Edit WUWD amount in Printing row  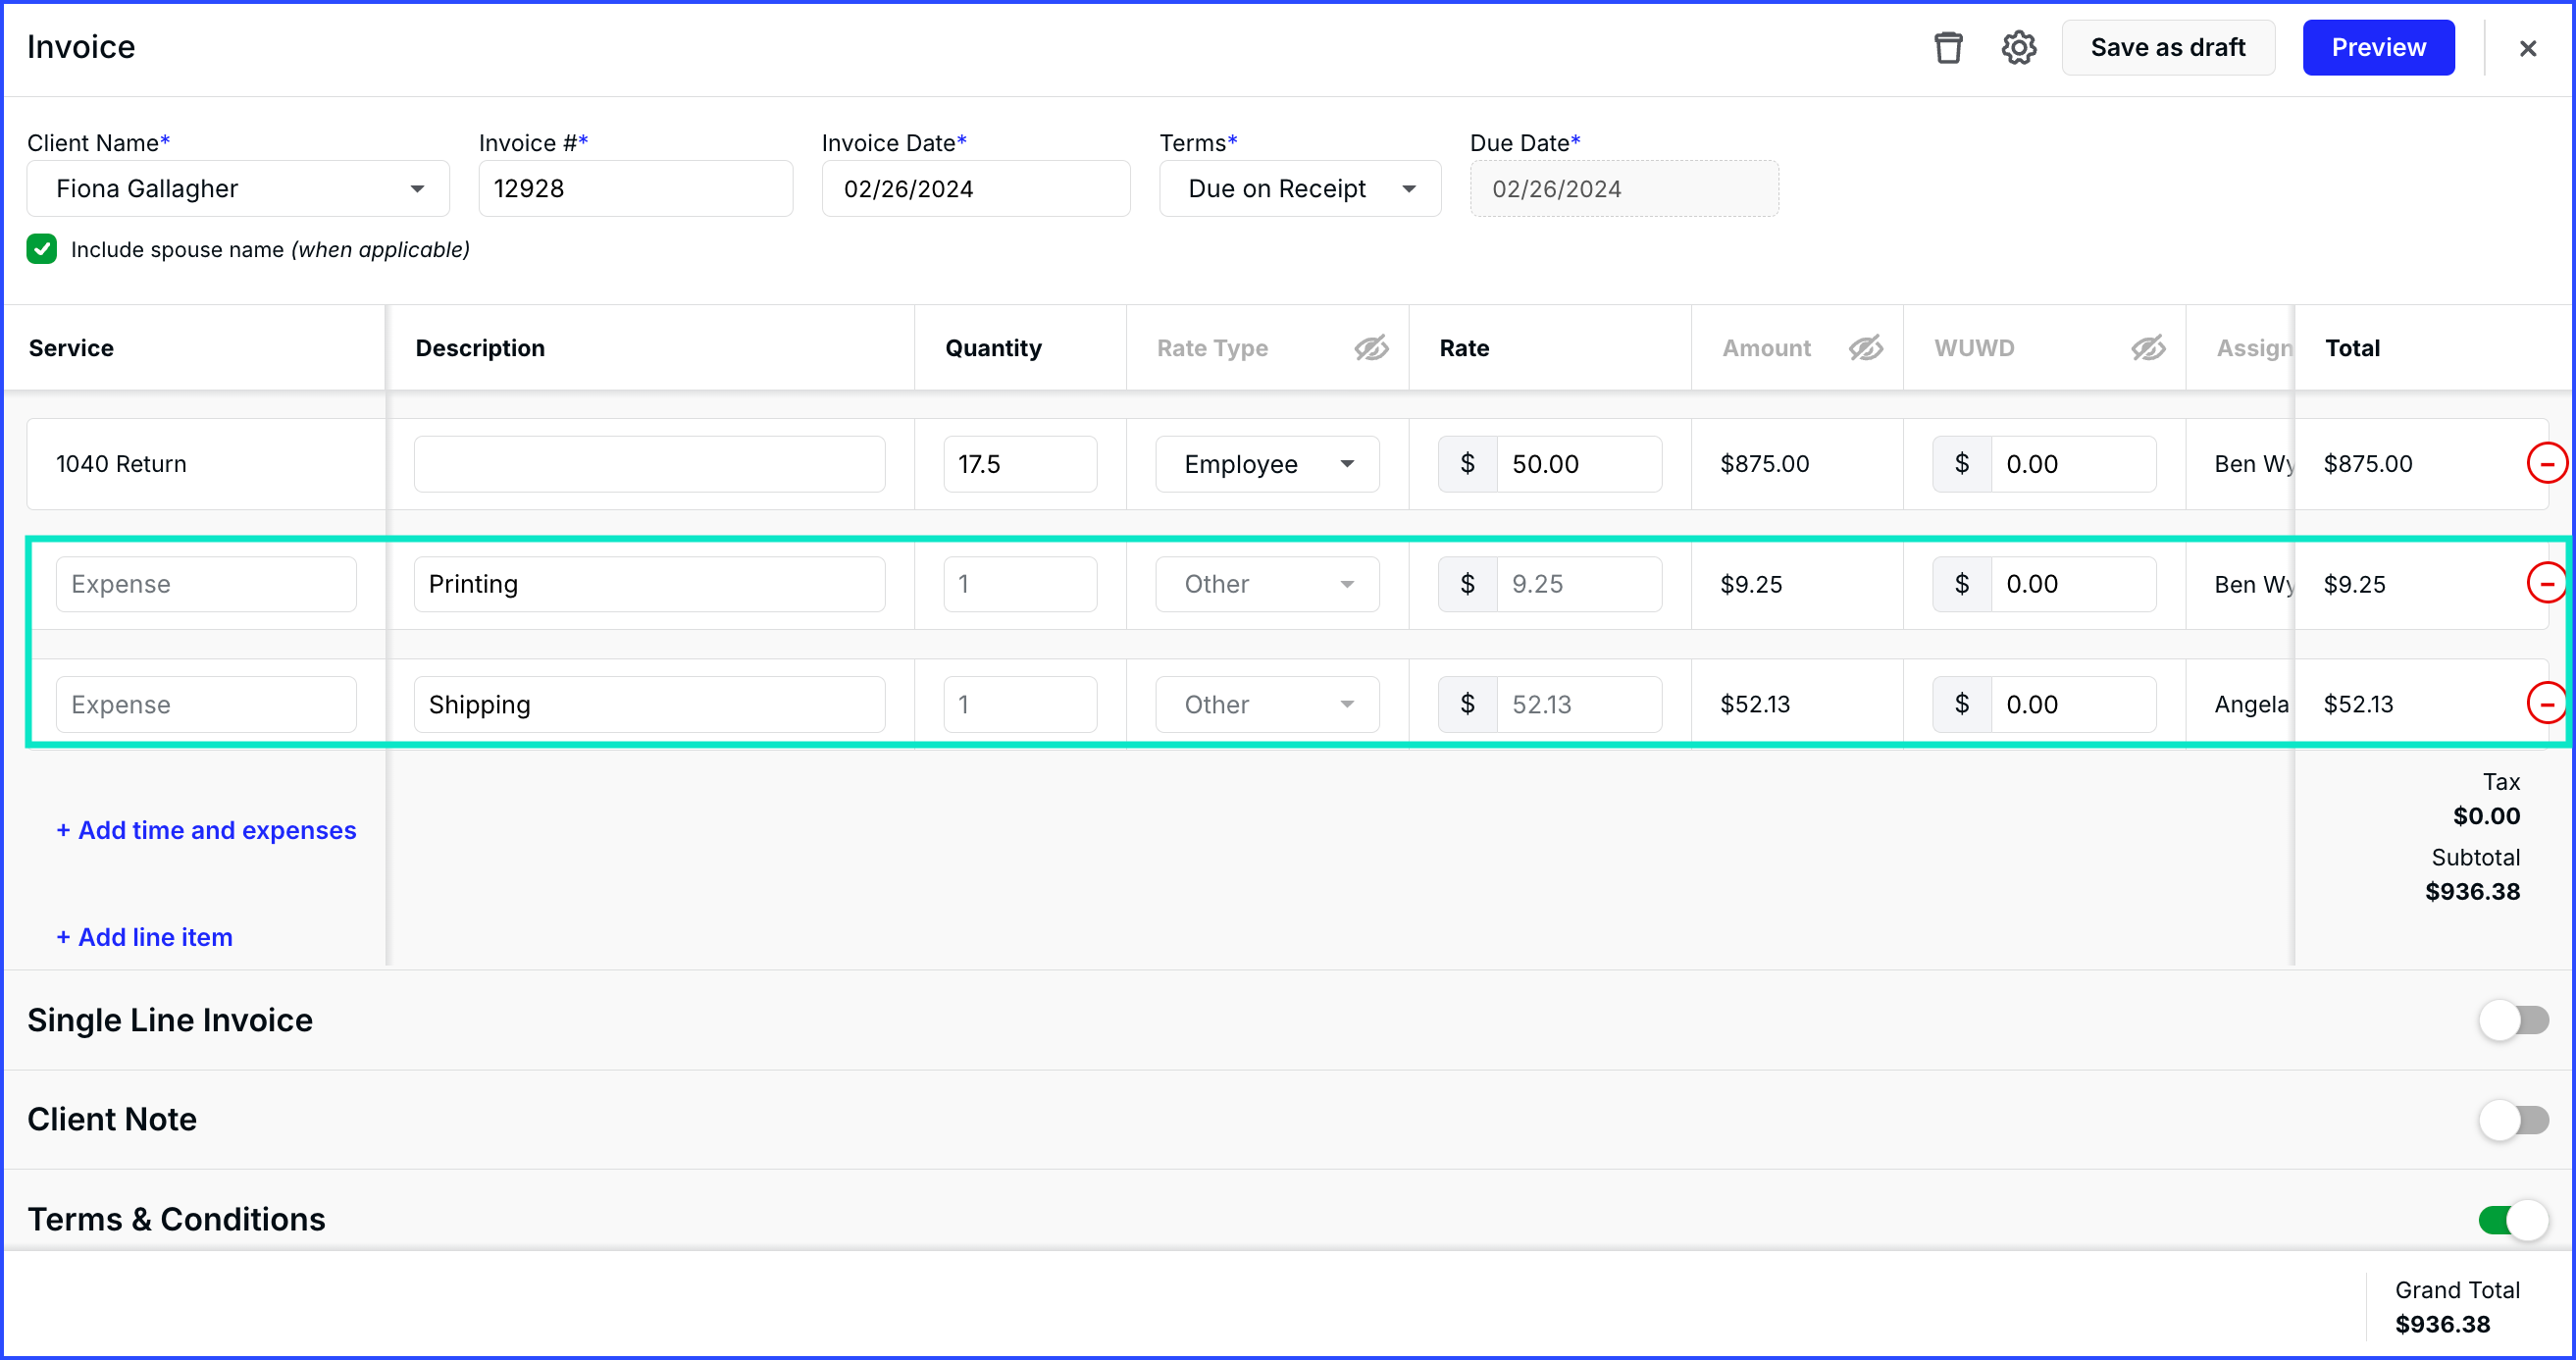click(x=2072, y=584)
